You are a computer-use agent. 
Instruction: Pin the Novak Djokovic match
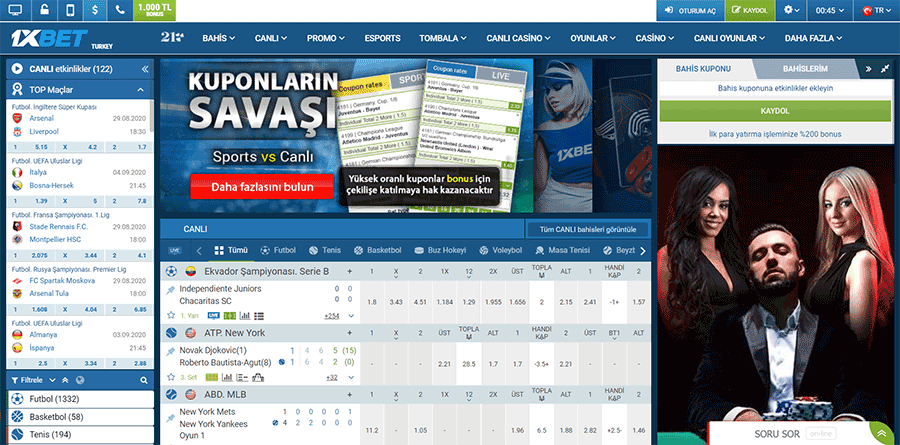coord(170,351)
